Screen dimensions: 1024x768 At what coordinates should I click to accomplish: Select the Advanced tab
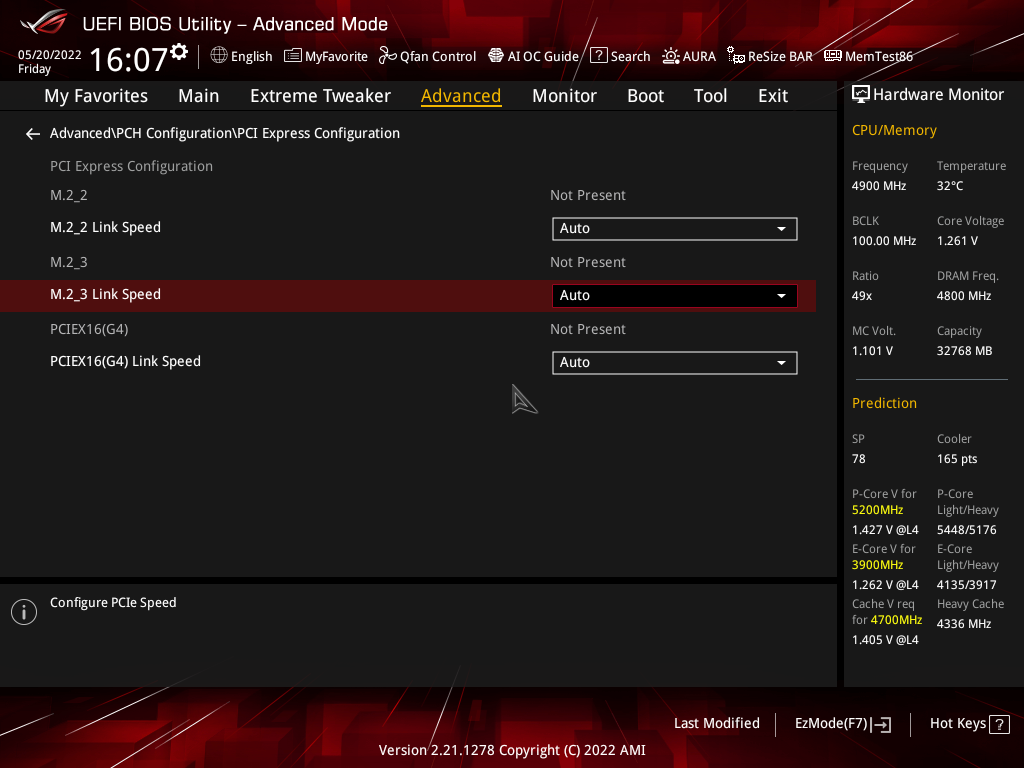click(461, 96)
